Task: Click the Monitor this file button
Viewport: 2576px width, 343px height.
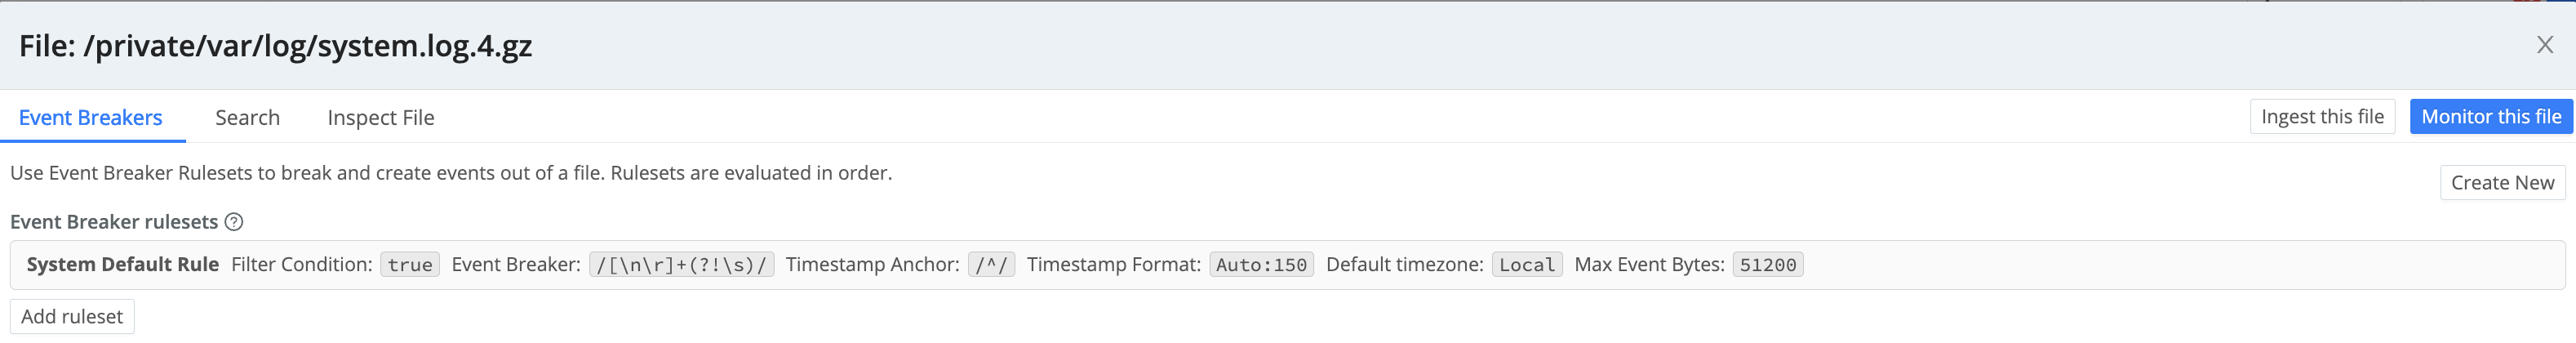Action: [x=2491, y=117]
